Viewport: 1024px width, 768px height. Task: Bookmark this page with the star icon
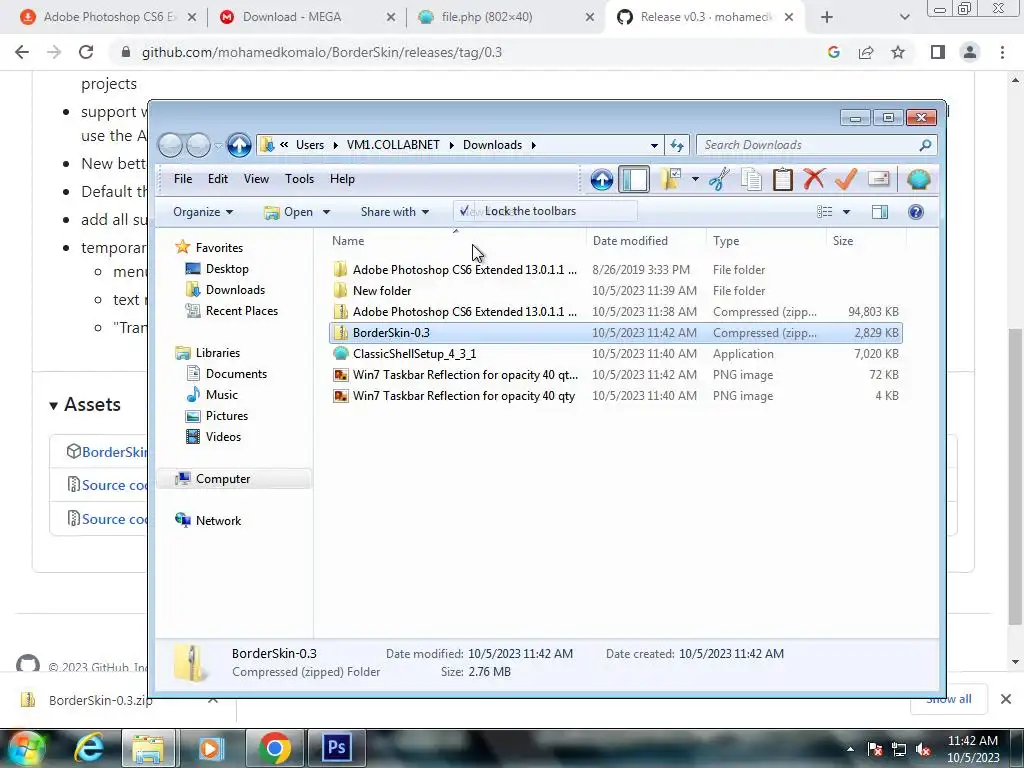898,52
